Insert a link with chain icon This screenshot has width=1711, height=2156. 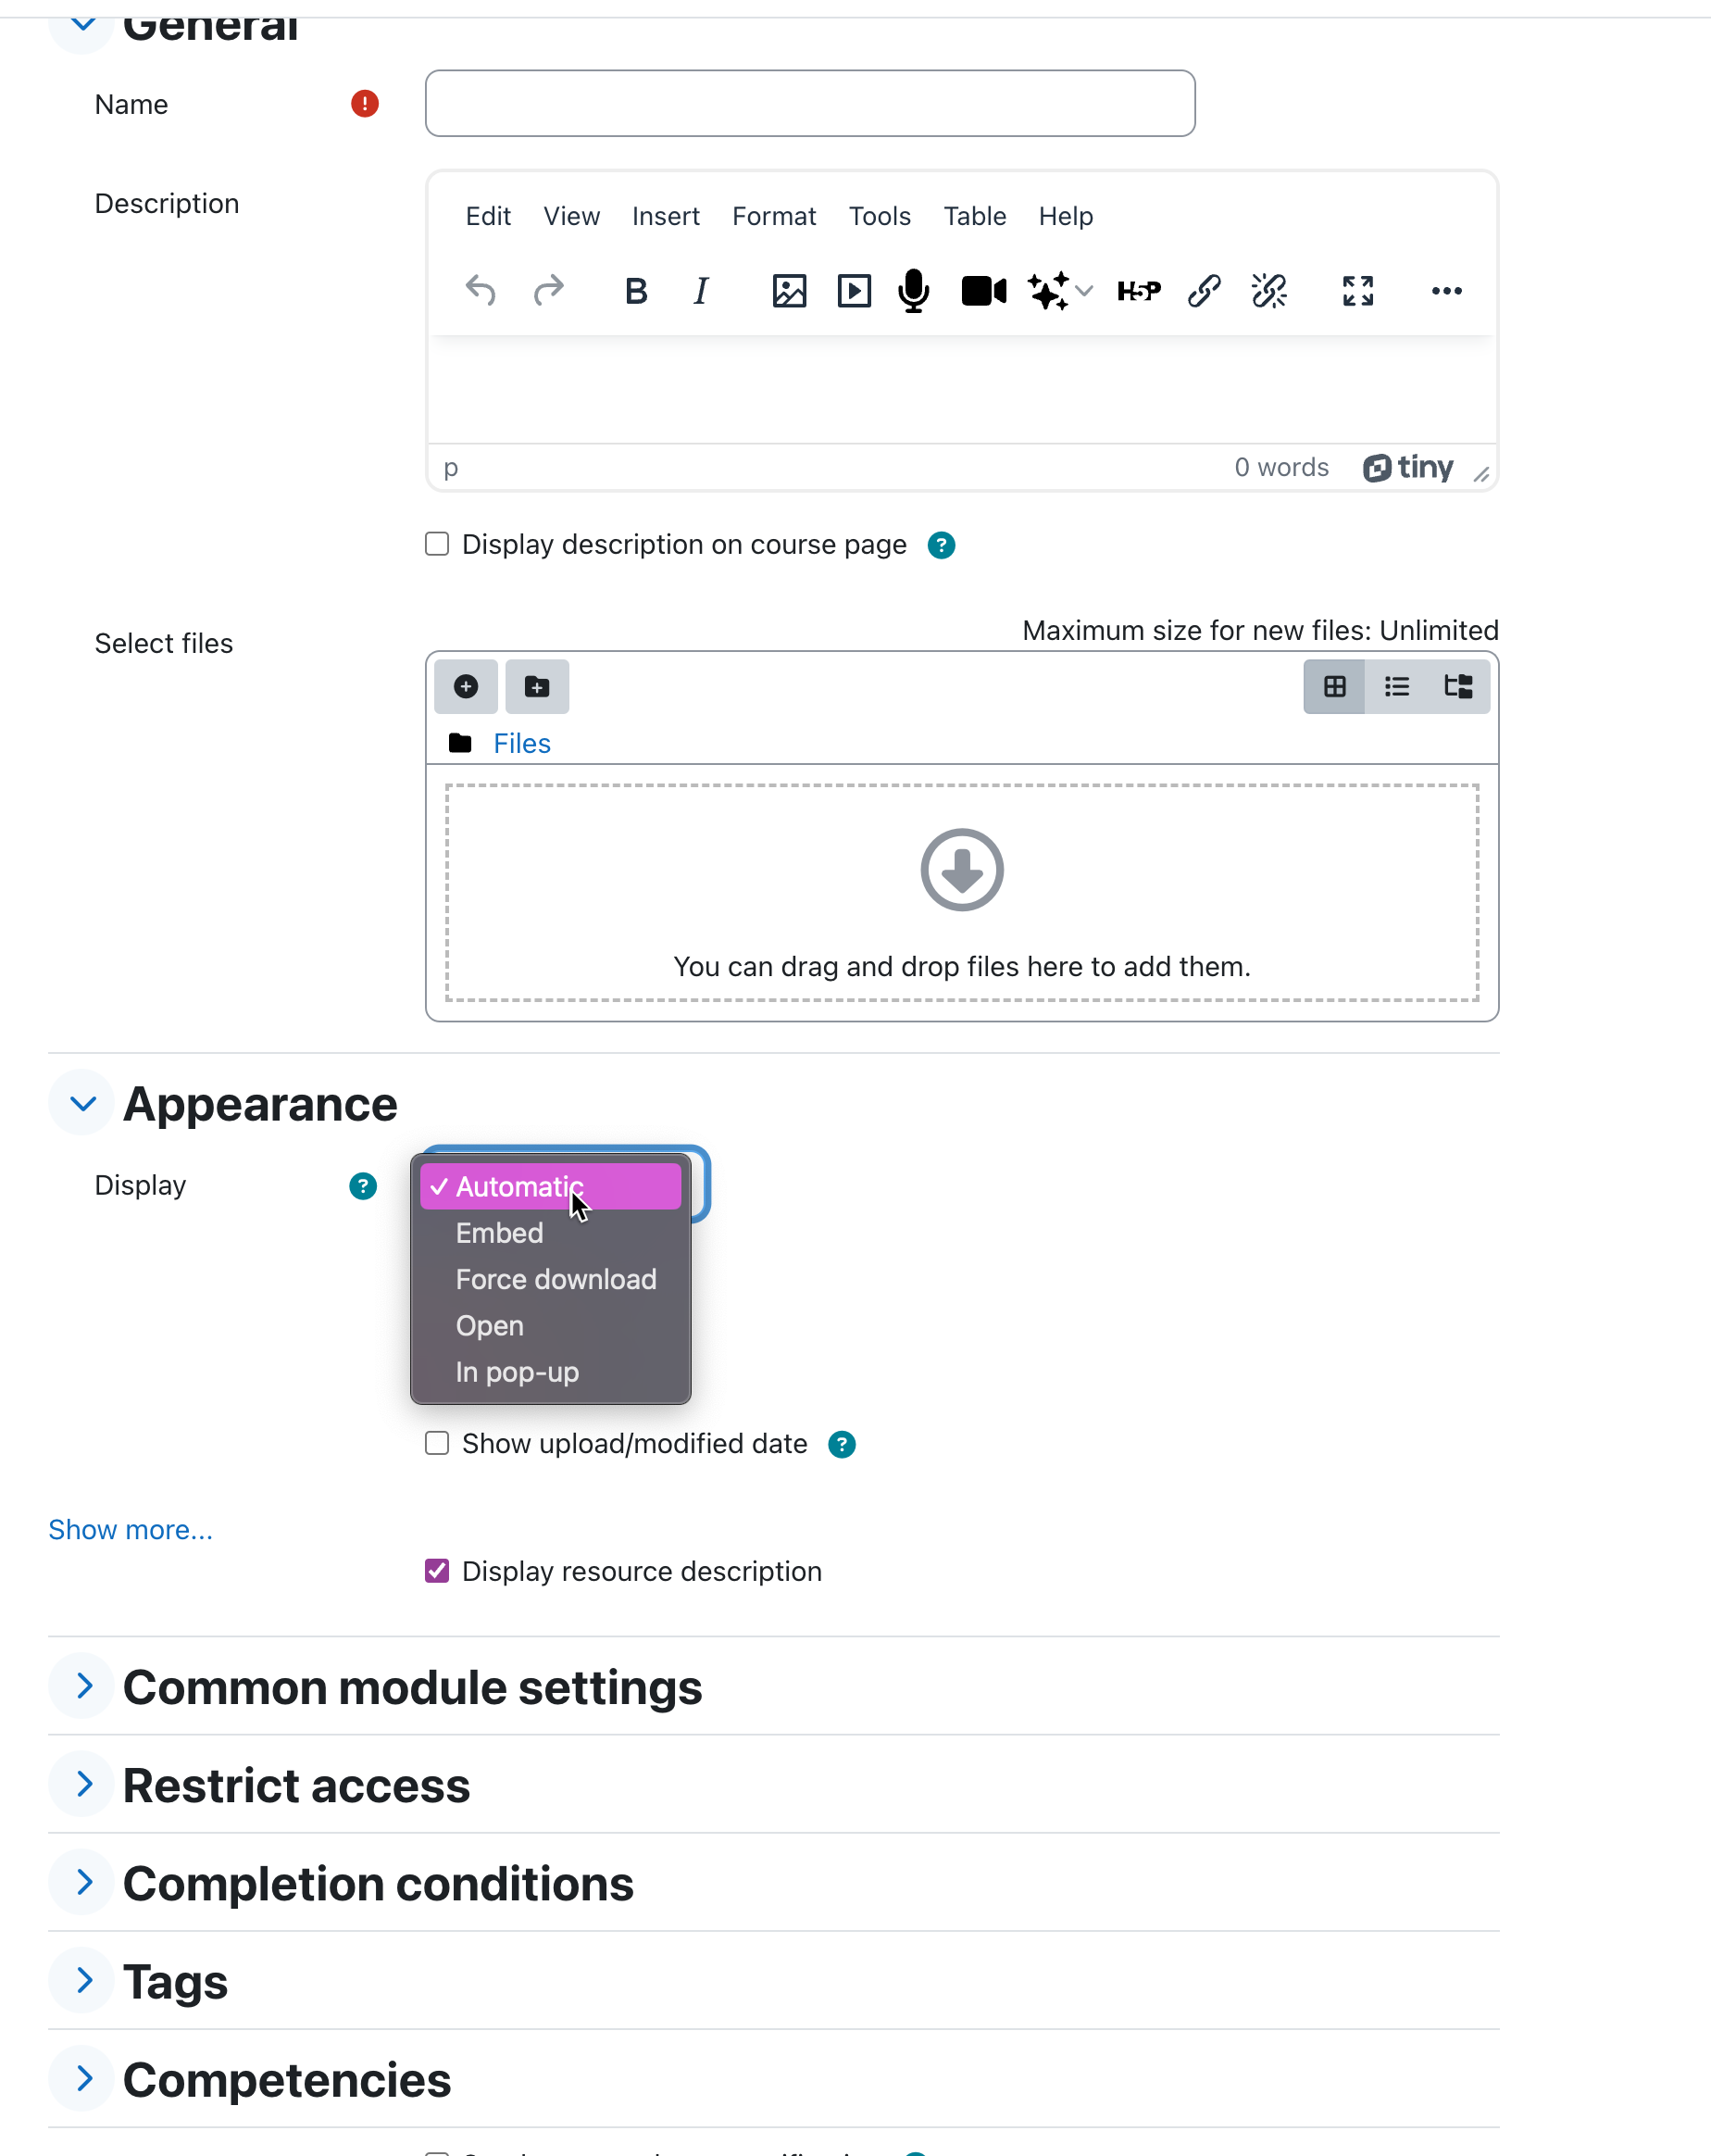point(1204,291)
